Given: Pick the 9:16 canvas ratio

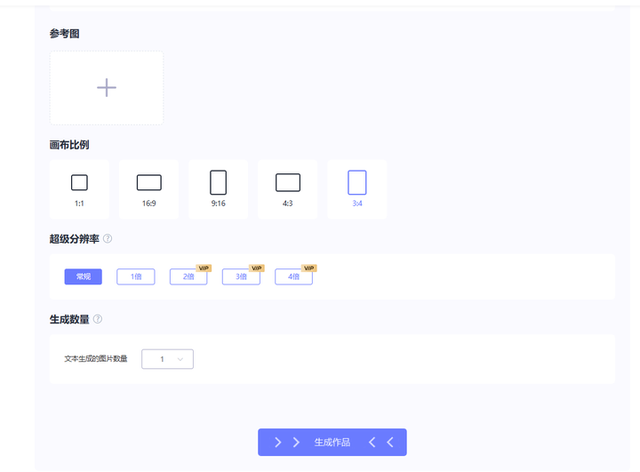Looking at the screenshot, I should (218, 189).
